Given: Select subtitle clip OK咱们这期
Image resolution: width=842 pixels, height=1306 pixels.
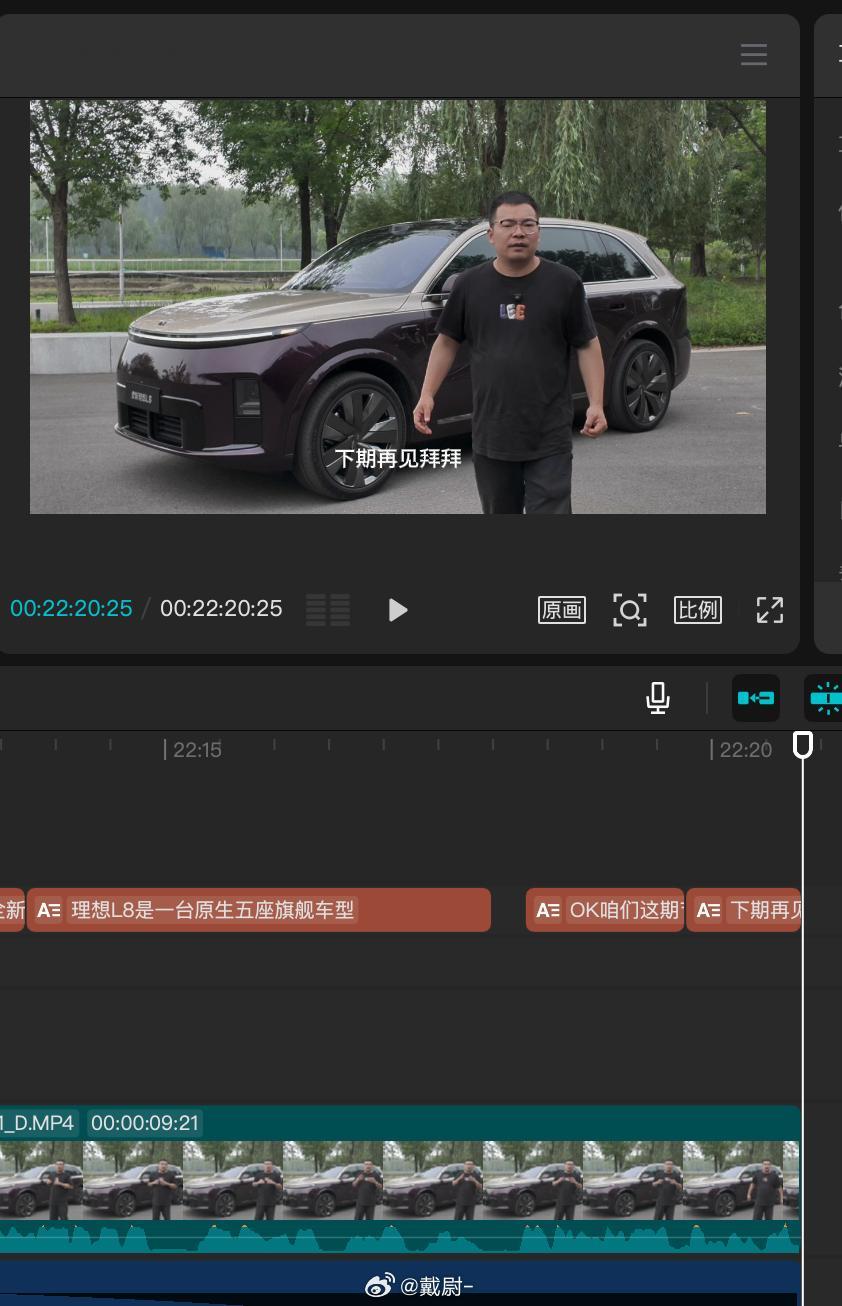Looking at the screenshot, I should click(x=605, y=910).
